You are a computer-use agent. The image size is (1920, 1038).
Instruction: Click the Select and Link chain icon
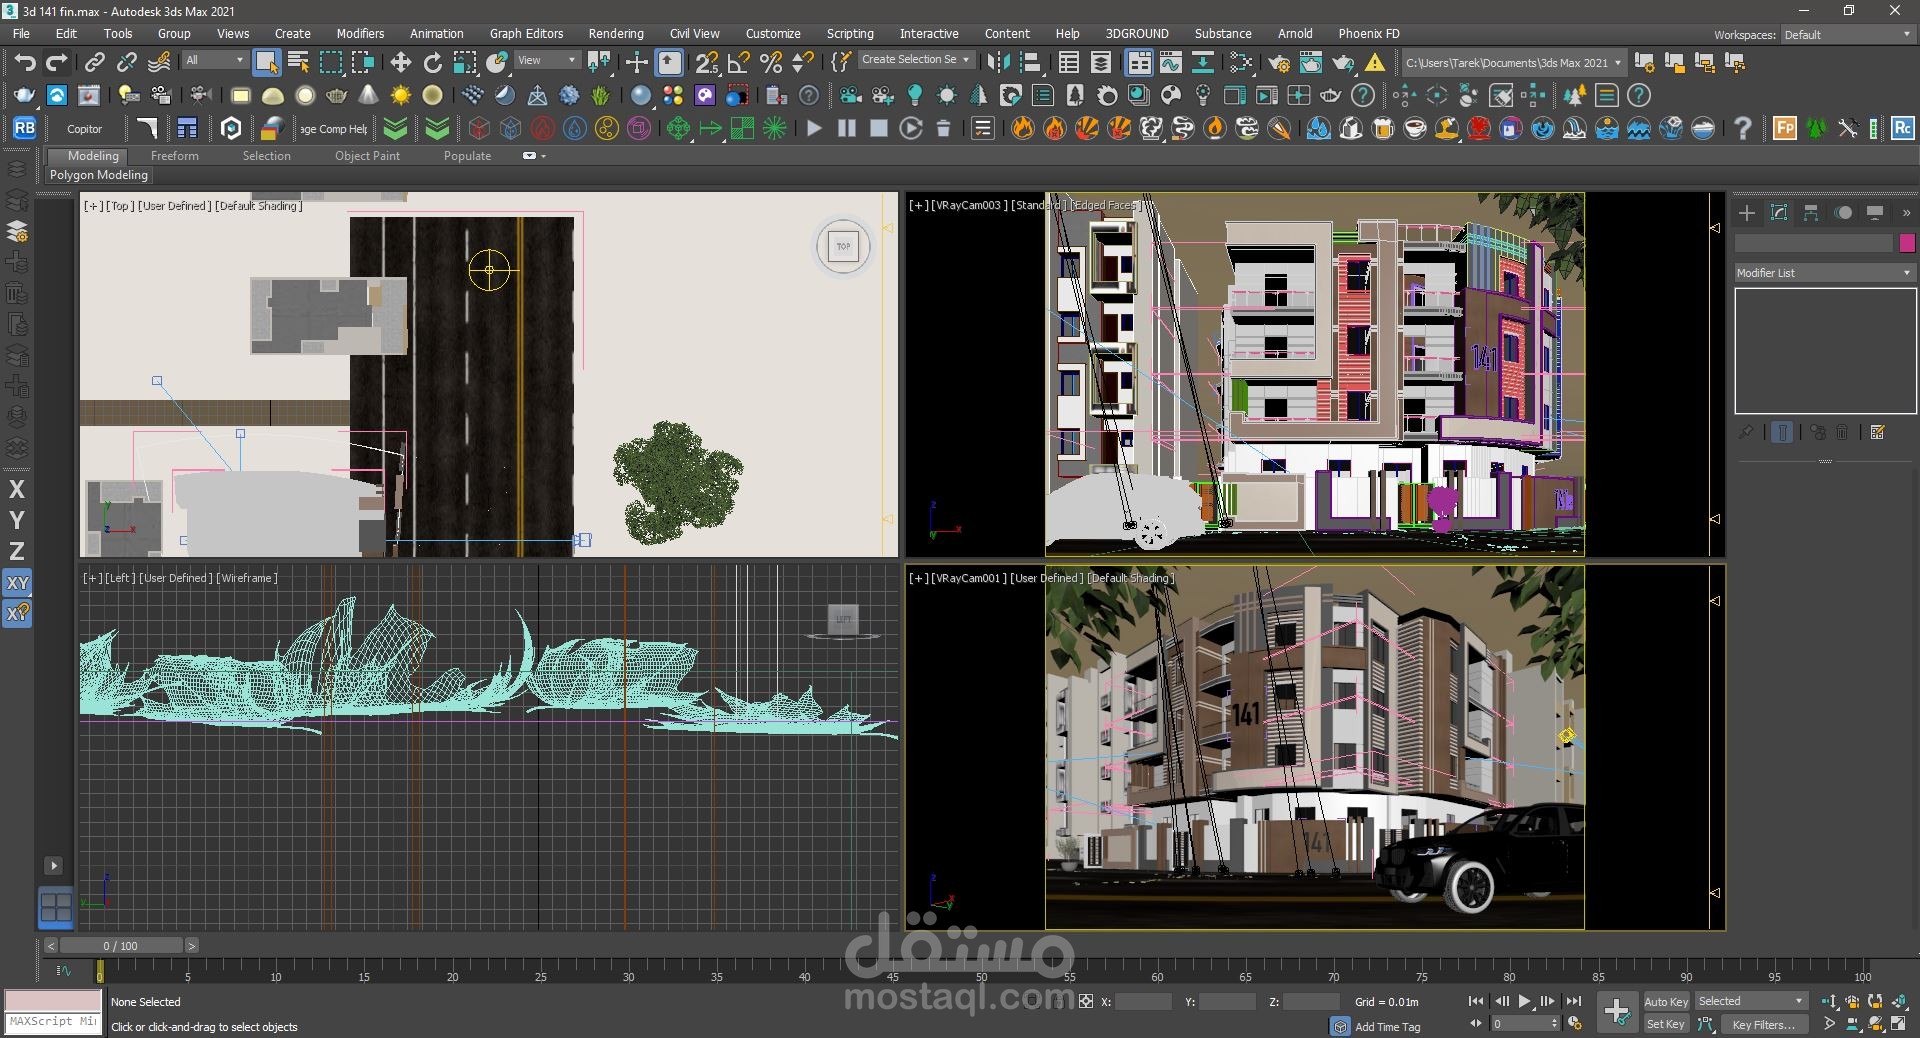tap(94, 63)
